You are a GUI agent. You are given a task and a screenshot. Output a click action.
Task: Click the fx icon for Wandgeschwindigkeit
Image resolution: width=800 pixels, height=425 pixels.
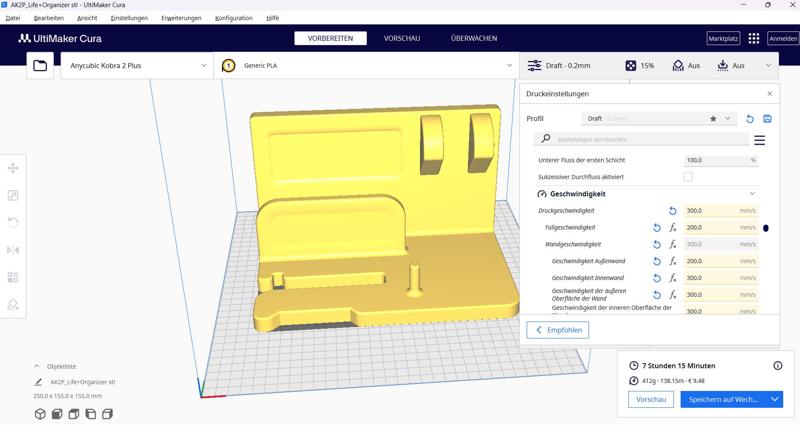coord(673,244)
